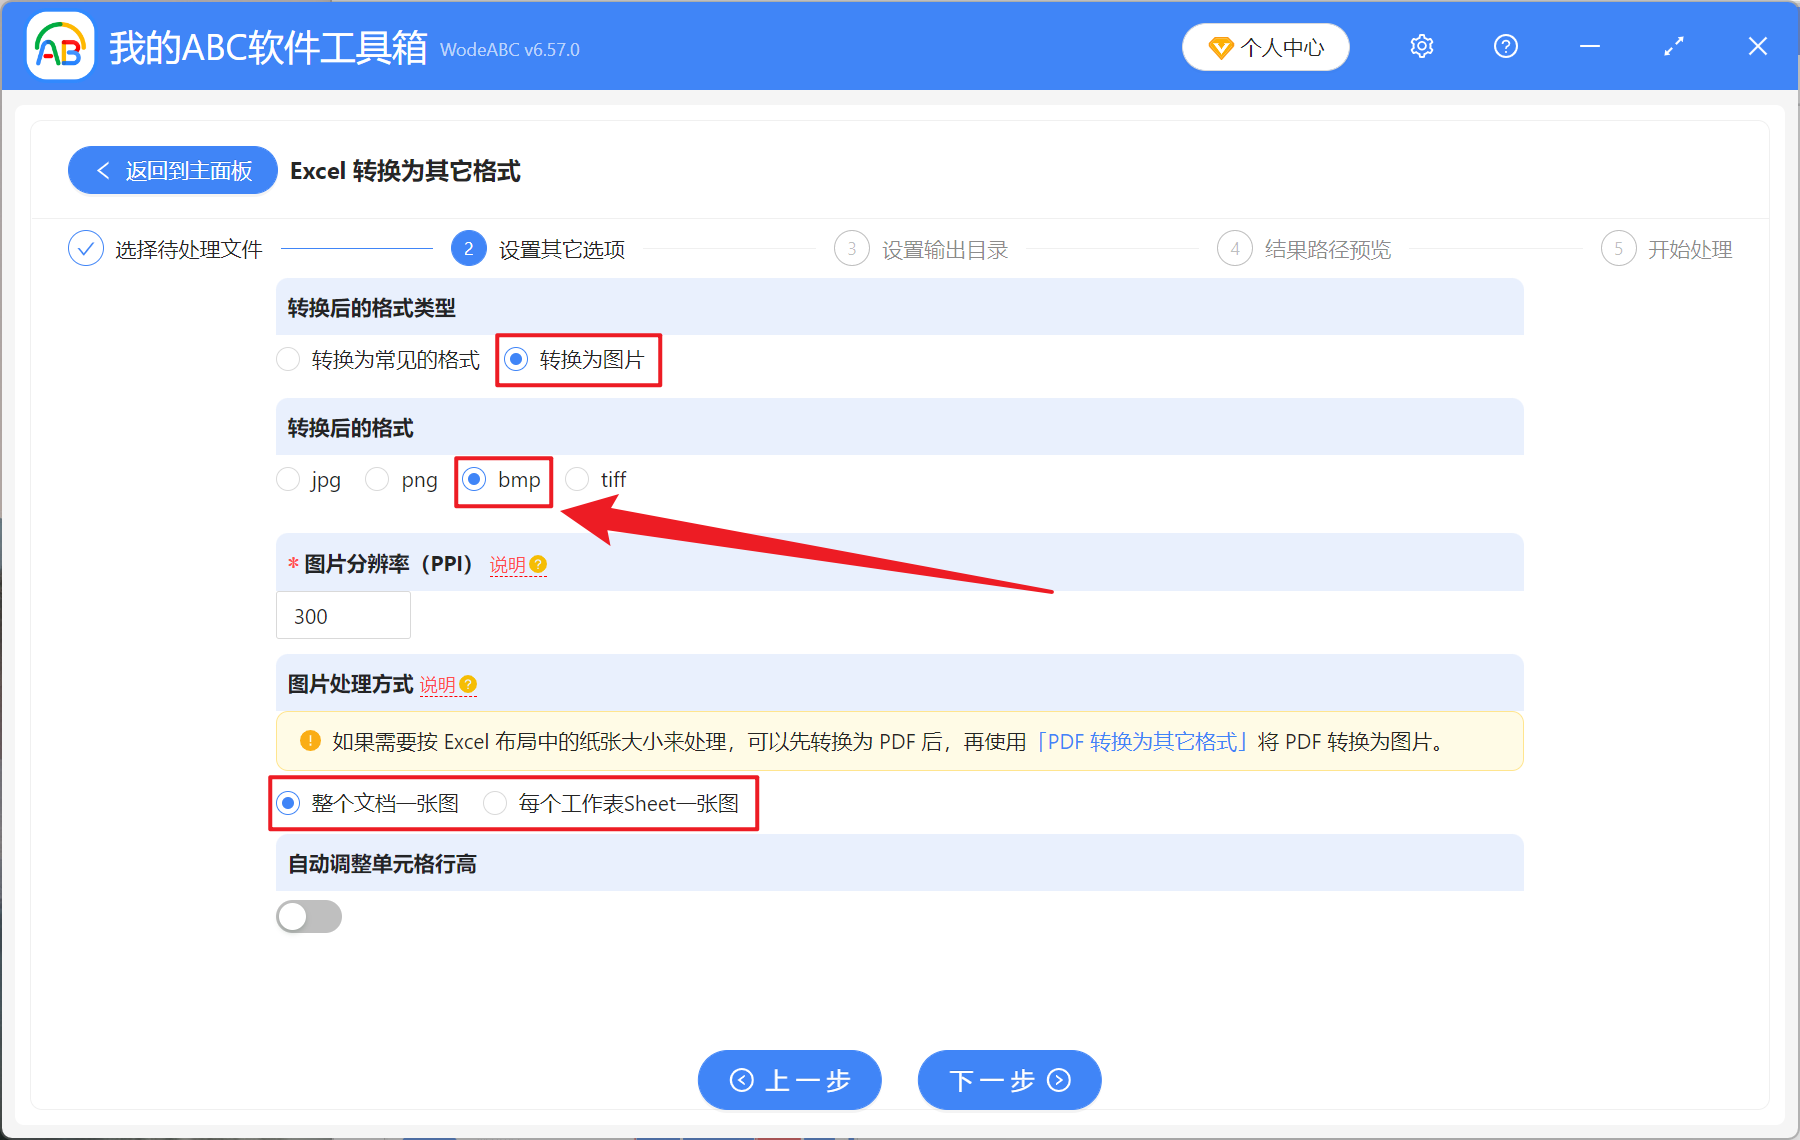1800x1140 pixels.
Task: Click the AB app logo
Action: pyautogui.click(x=60, y=46)
